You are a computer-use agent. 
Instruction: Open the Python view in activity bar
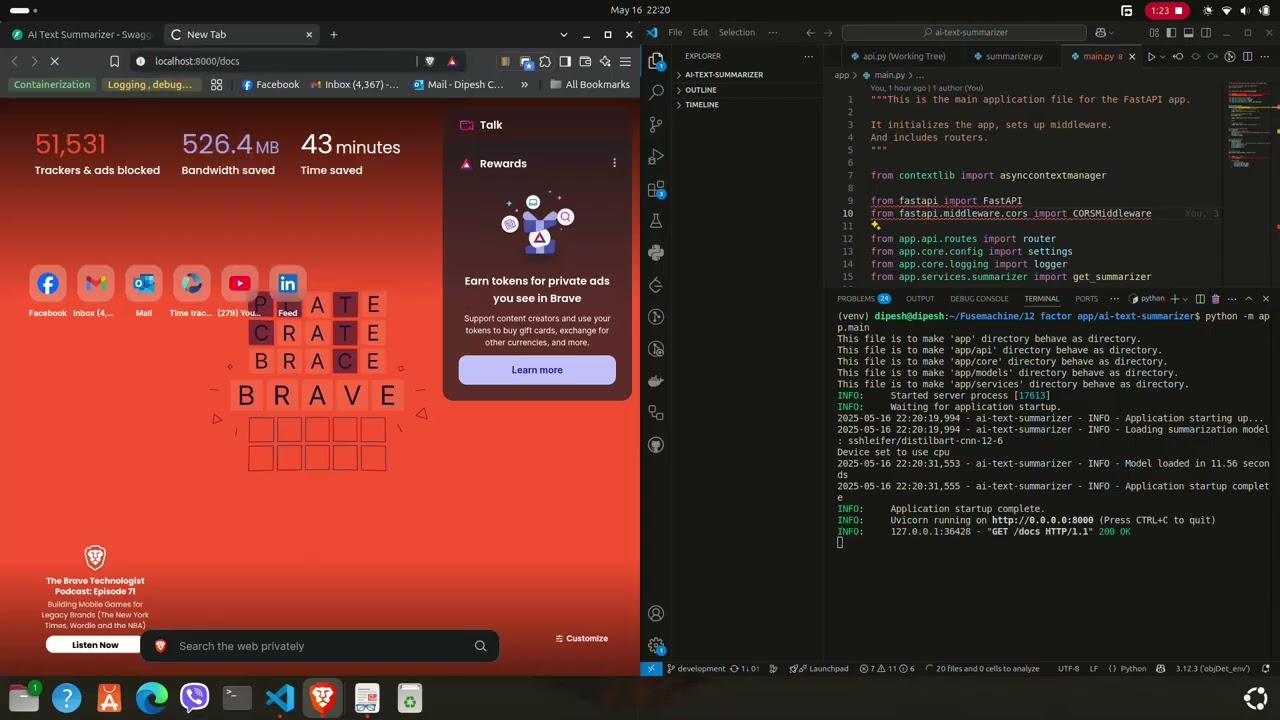(x=656, y=253)
